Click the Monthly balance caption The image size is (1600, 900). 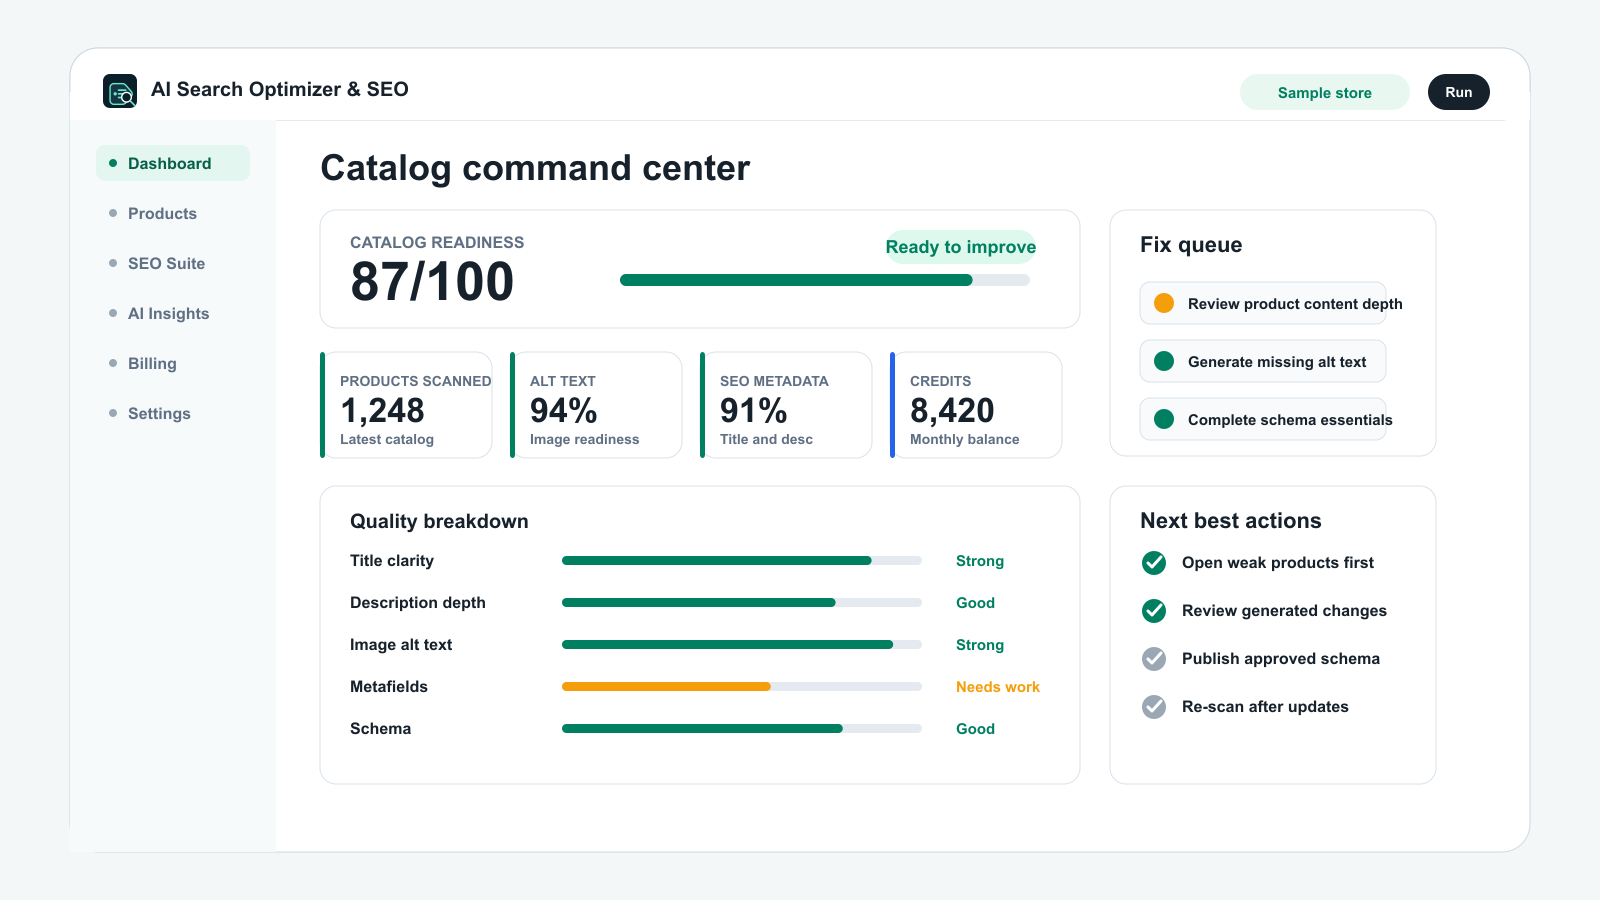[965, 439]
